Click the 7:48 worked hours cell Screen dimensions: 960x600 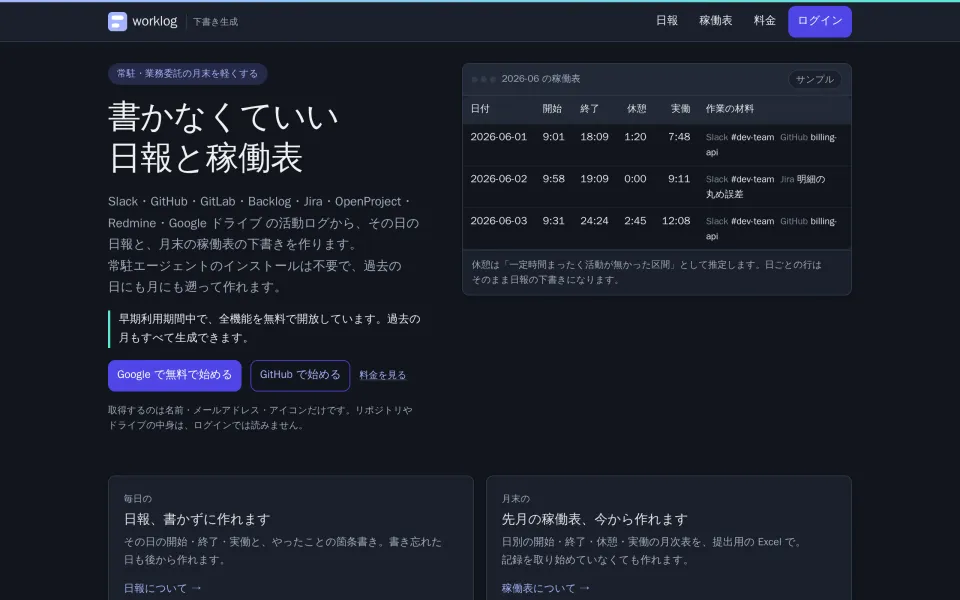(x=679, y=137)
